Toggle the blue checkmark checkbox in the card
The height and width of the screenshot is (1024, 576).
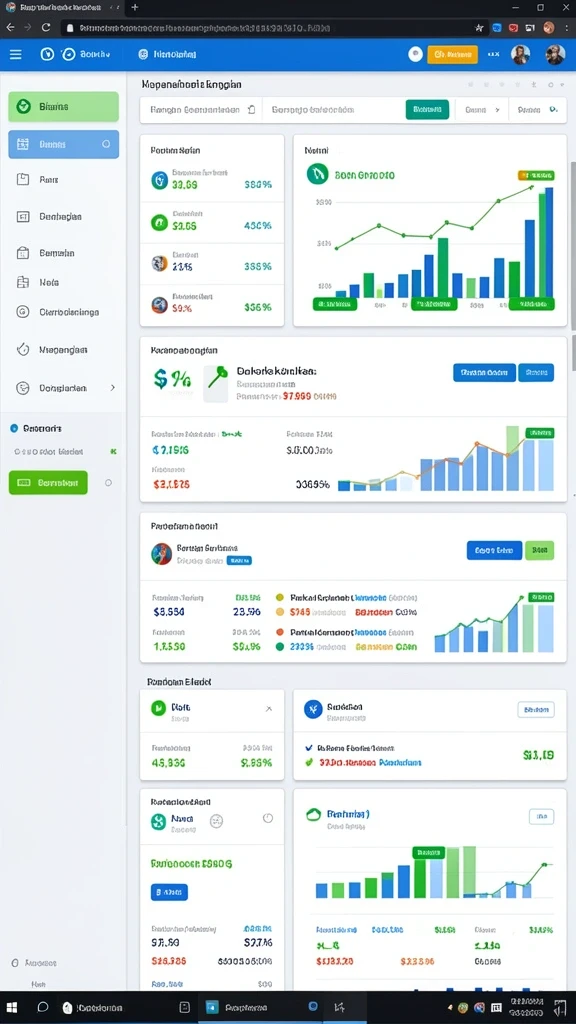[309, 748]
